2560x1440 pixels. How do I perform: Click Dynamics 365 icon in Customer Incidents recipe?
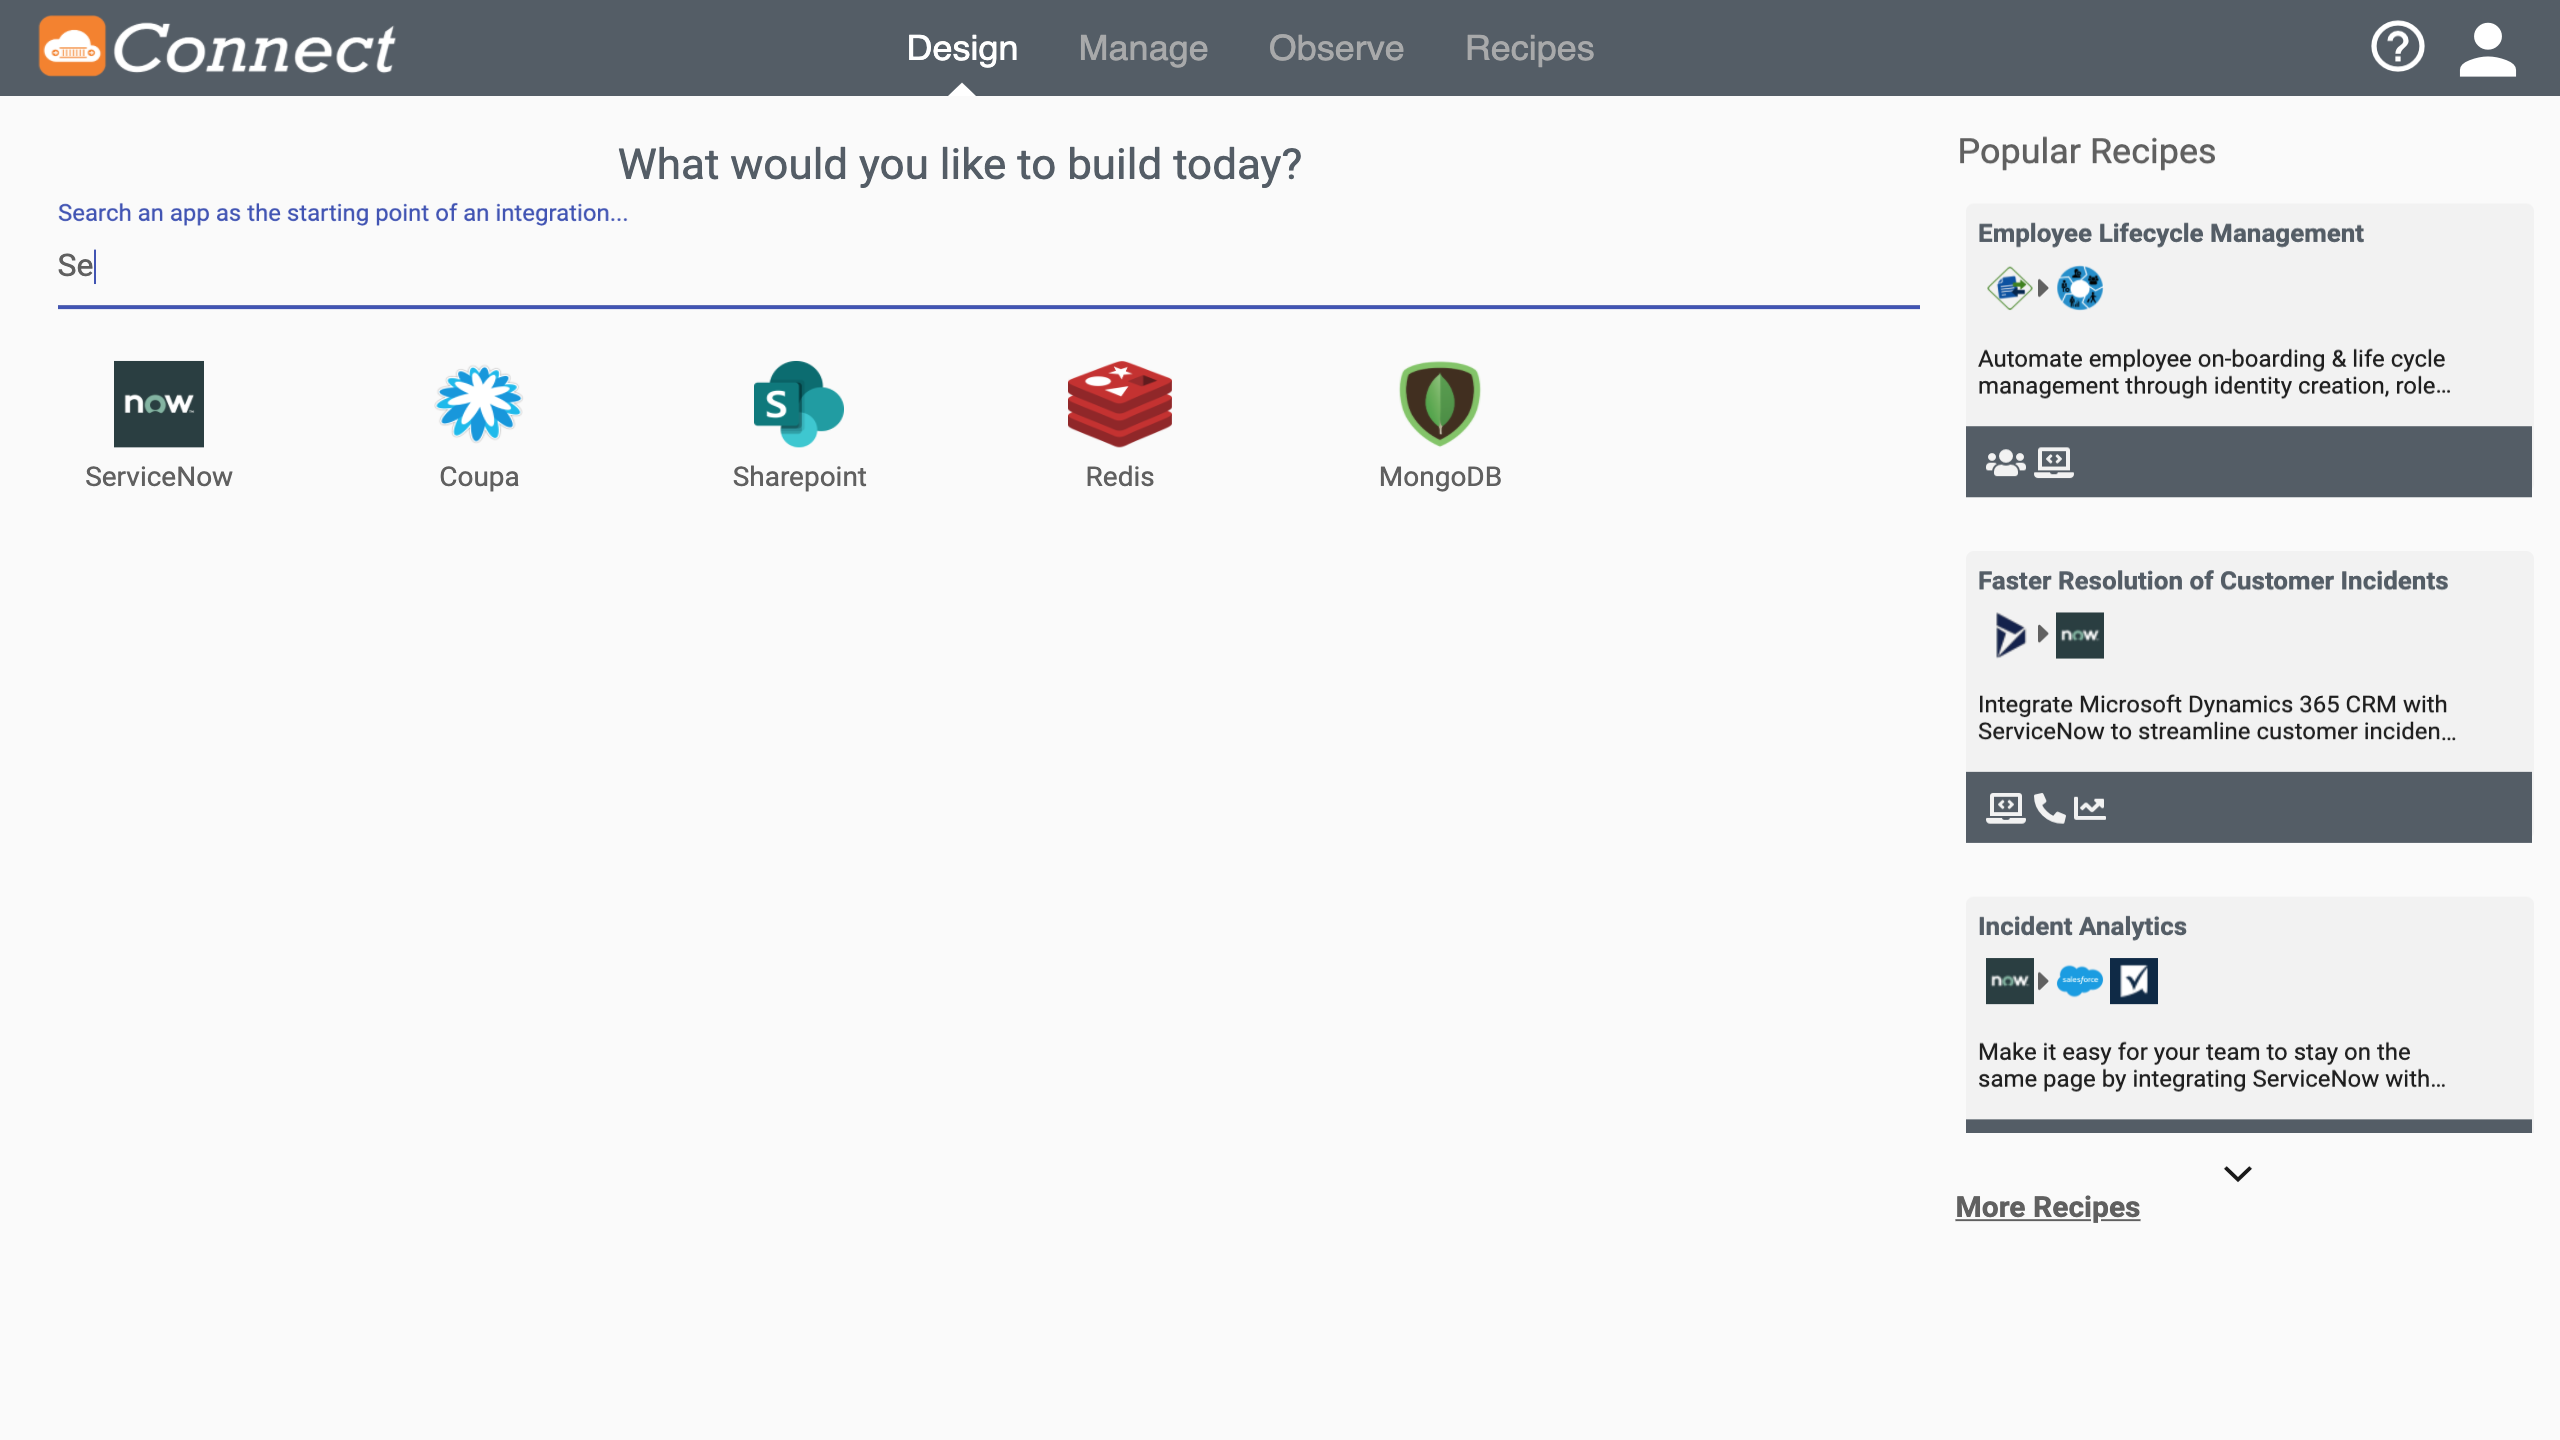[2009, 635]
